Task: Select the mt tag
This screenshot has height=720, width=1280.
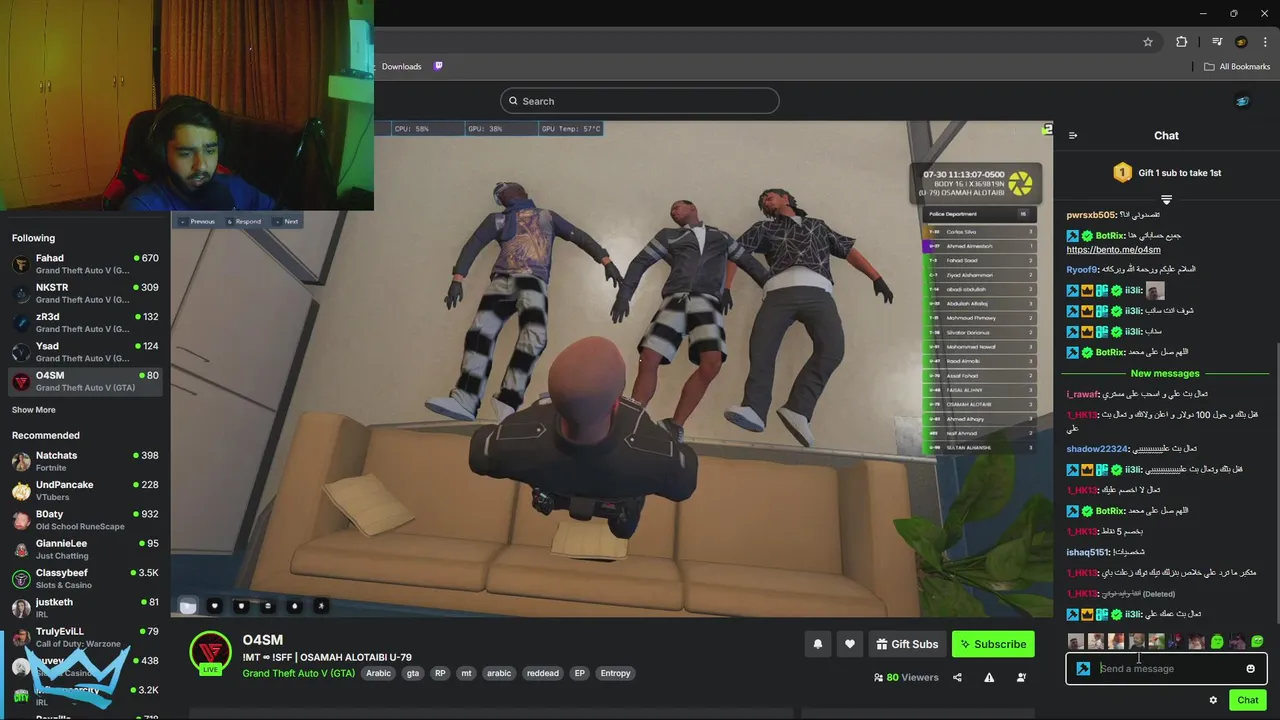Action: [466, 673]
